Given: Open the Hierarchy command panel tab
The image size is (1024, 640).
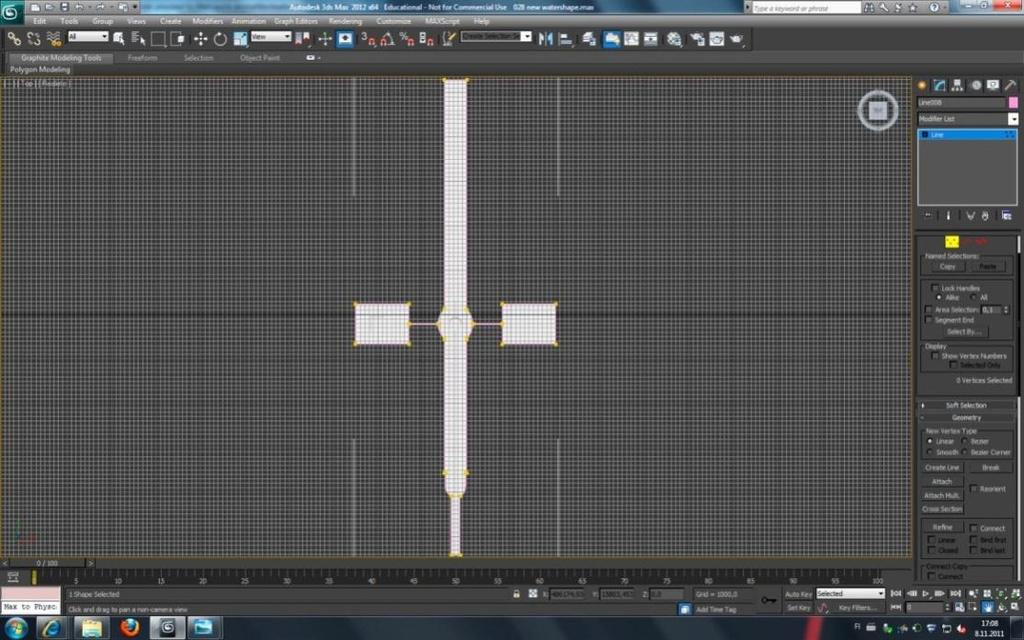Looking at the screenshot, I should (x=957, y=85).
